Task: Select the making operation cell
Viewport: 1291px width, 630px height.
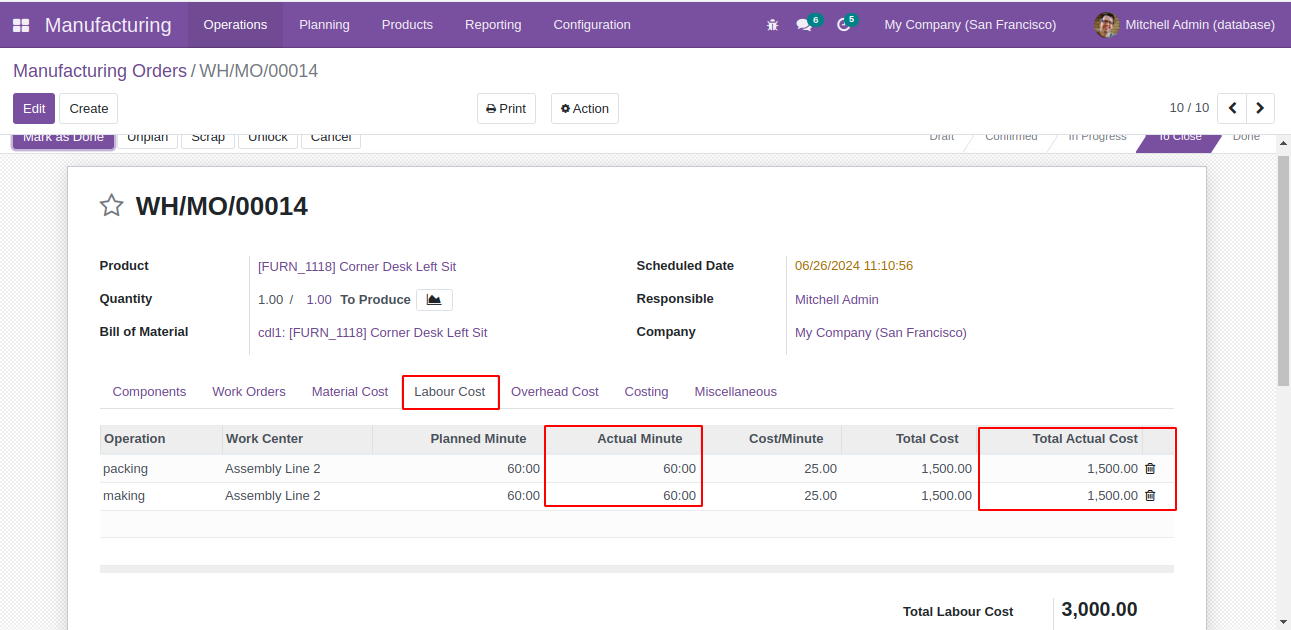Action: (161, 495)
